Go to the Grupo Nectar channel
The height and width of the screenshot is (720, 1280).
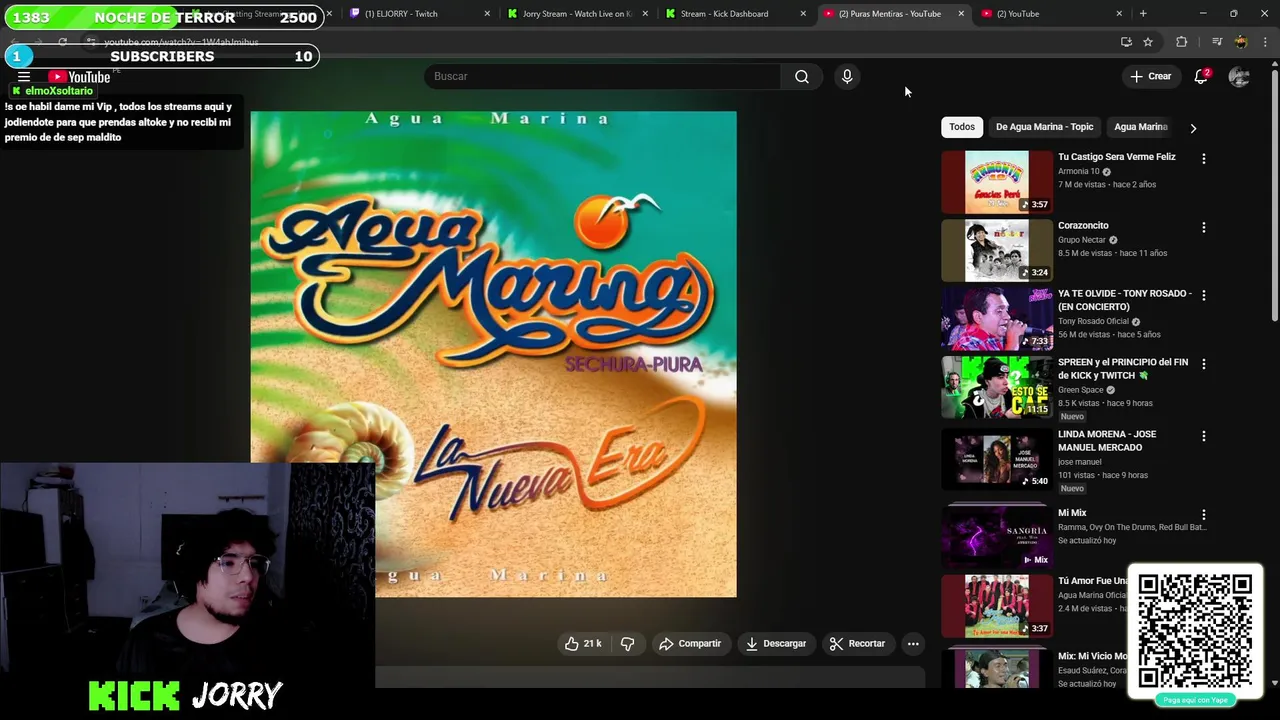pyautogui.click(x=1082, y=240)
